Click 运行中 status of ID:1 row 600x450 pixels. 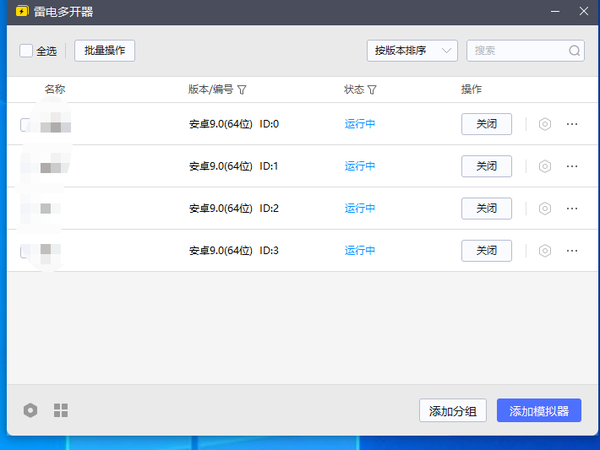click(x=360, y=166)
